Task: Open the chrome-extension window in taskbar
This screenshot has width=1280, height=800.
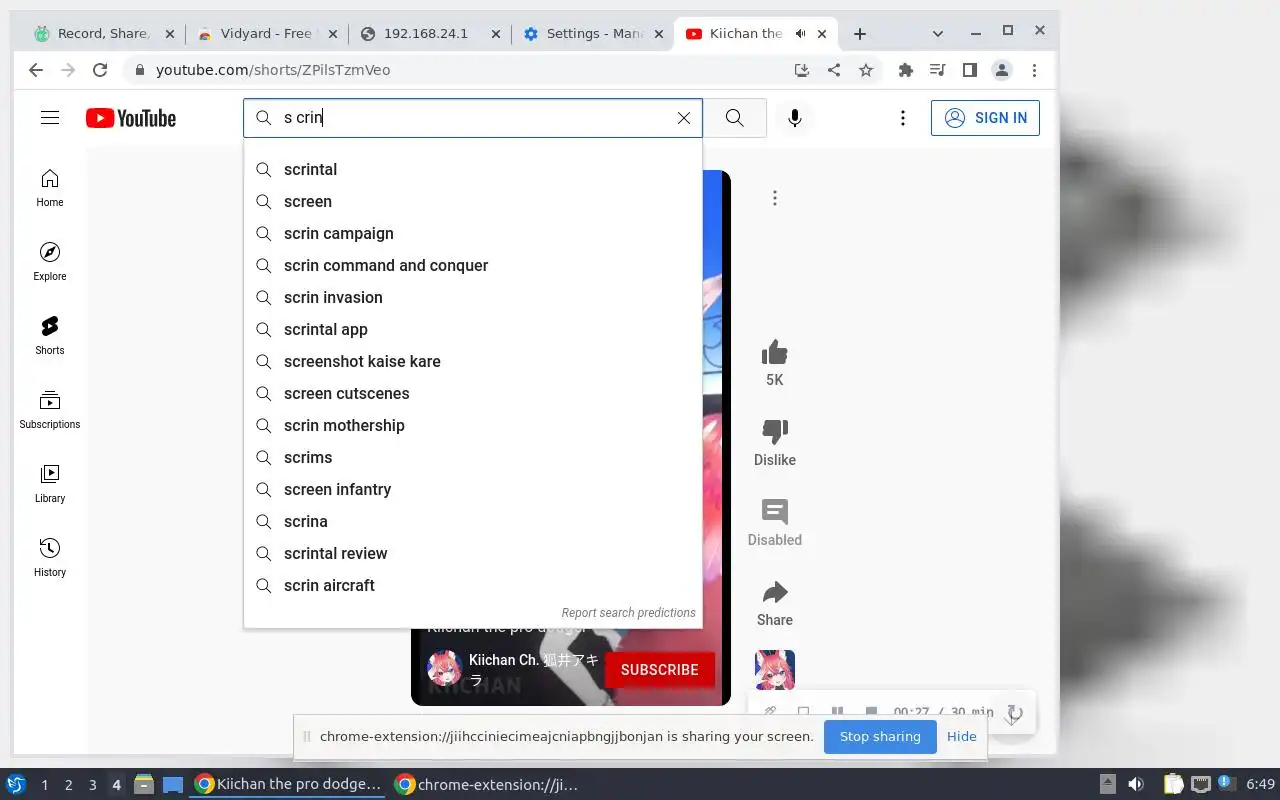Action: pos(487,785)
